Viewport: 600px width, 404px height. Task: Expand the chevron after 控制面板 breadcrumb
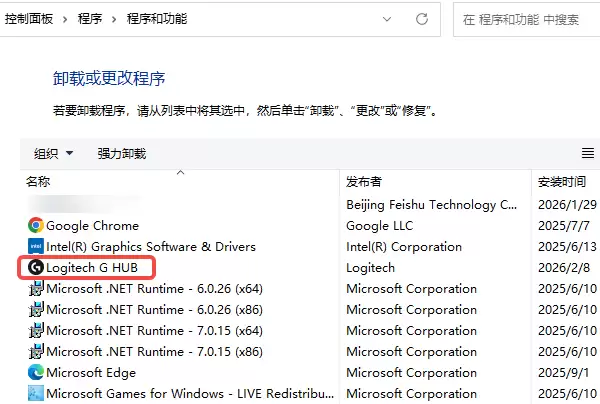point(65,19)
